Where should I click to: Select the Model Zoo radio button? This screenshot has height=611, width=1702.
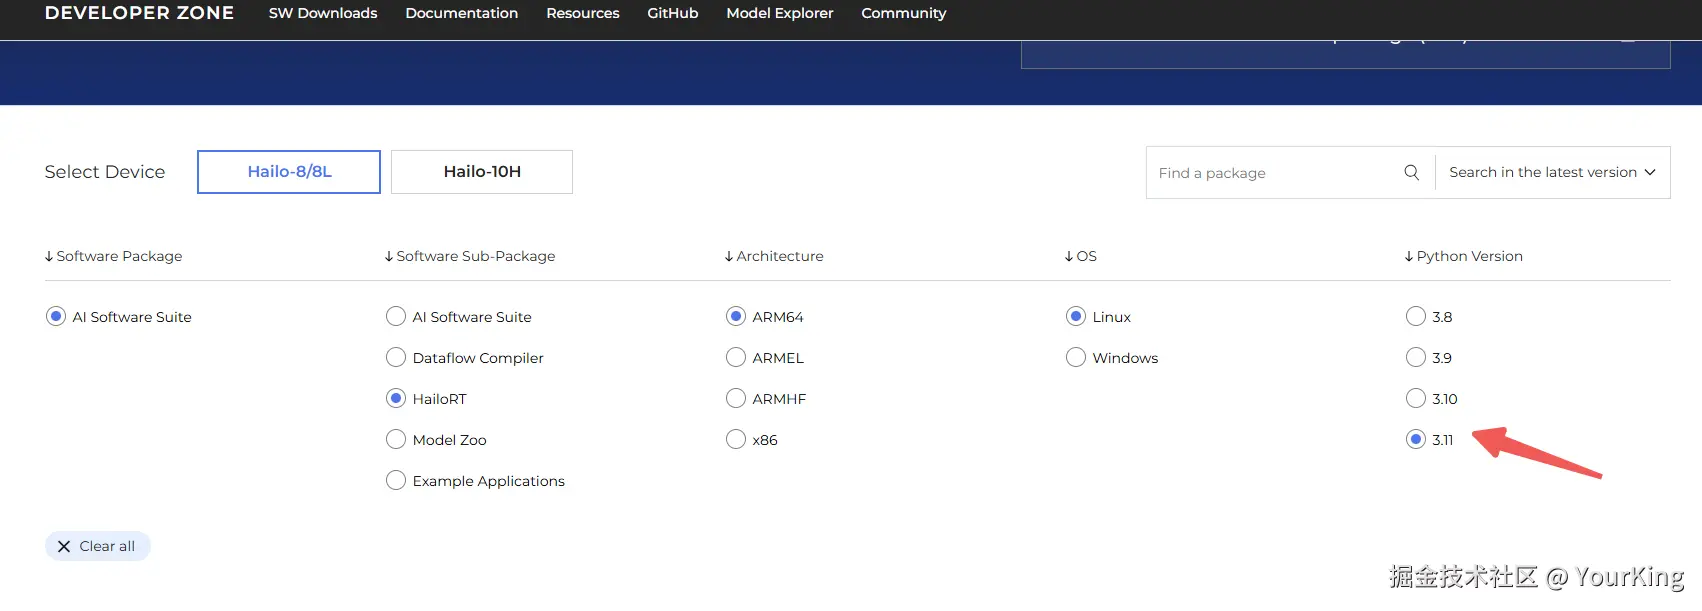[396, 439]
